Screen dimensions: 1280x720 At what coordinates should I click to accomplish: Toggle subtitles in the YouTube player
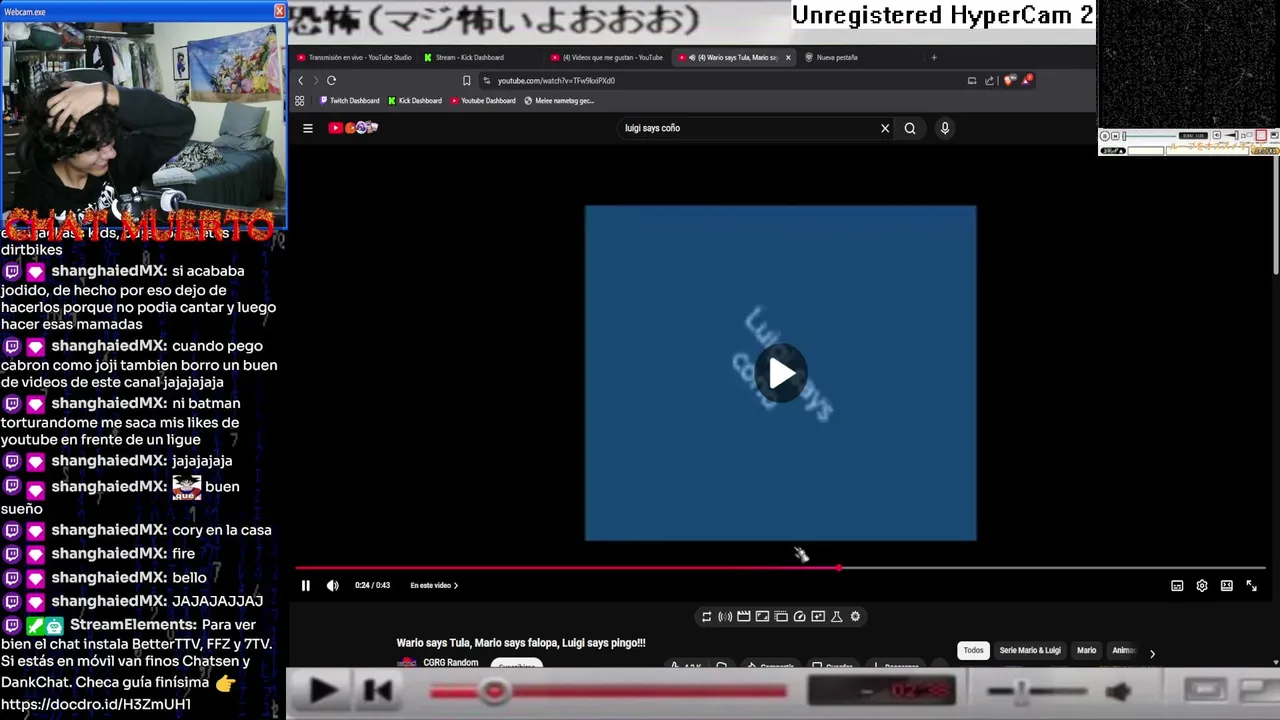click(x=1177, y=586)
